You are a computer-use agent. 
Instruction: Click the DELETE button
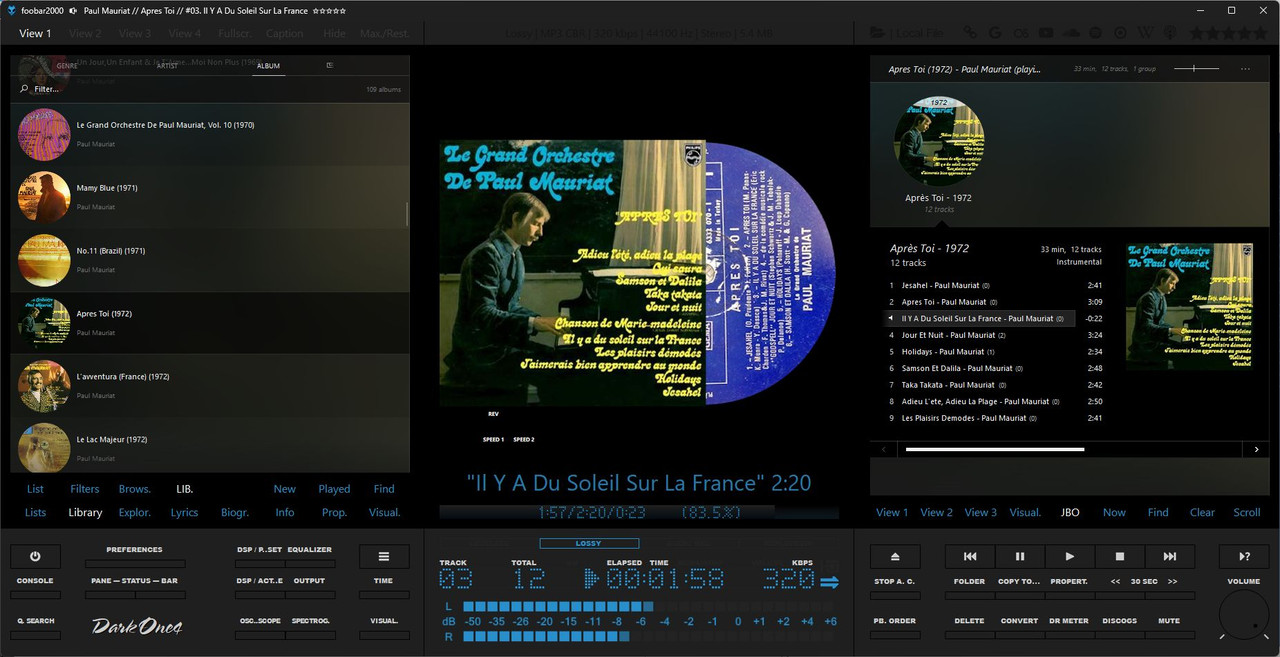969,621
